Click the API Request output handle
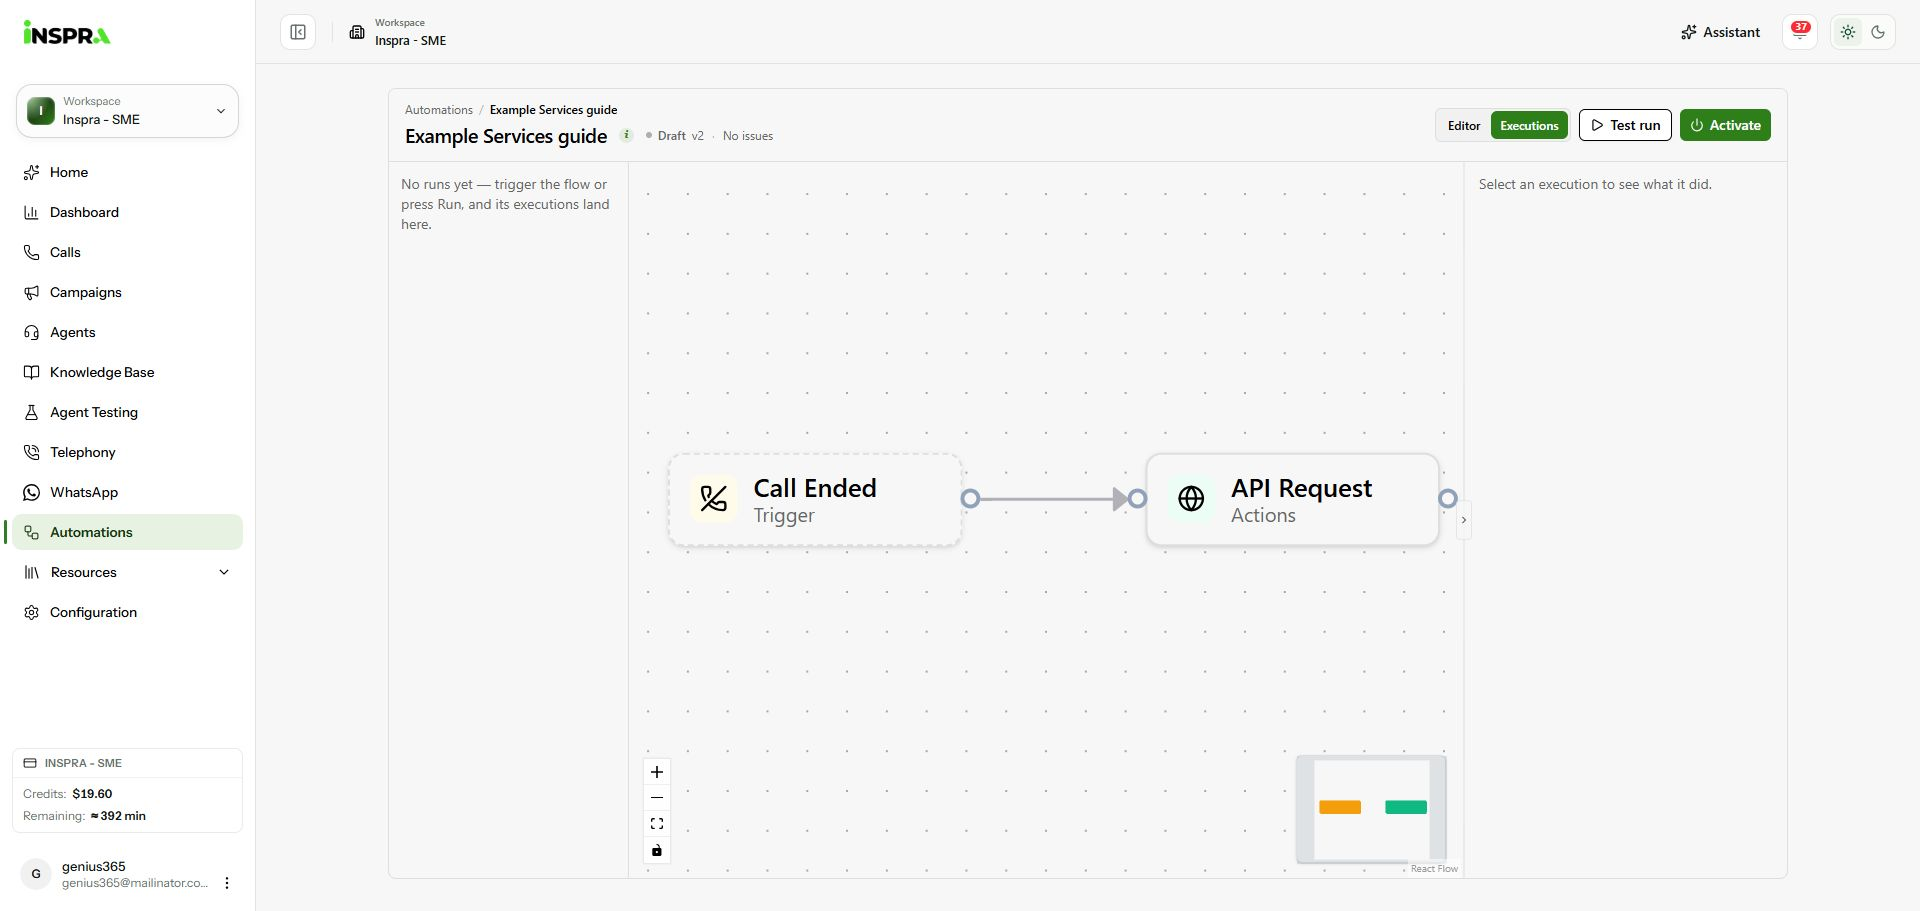 [1448, 498]
